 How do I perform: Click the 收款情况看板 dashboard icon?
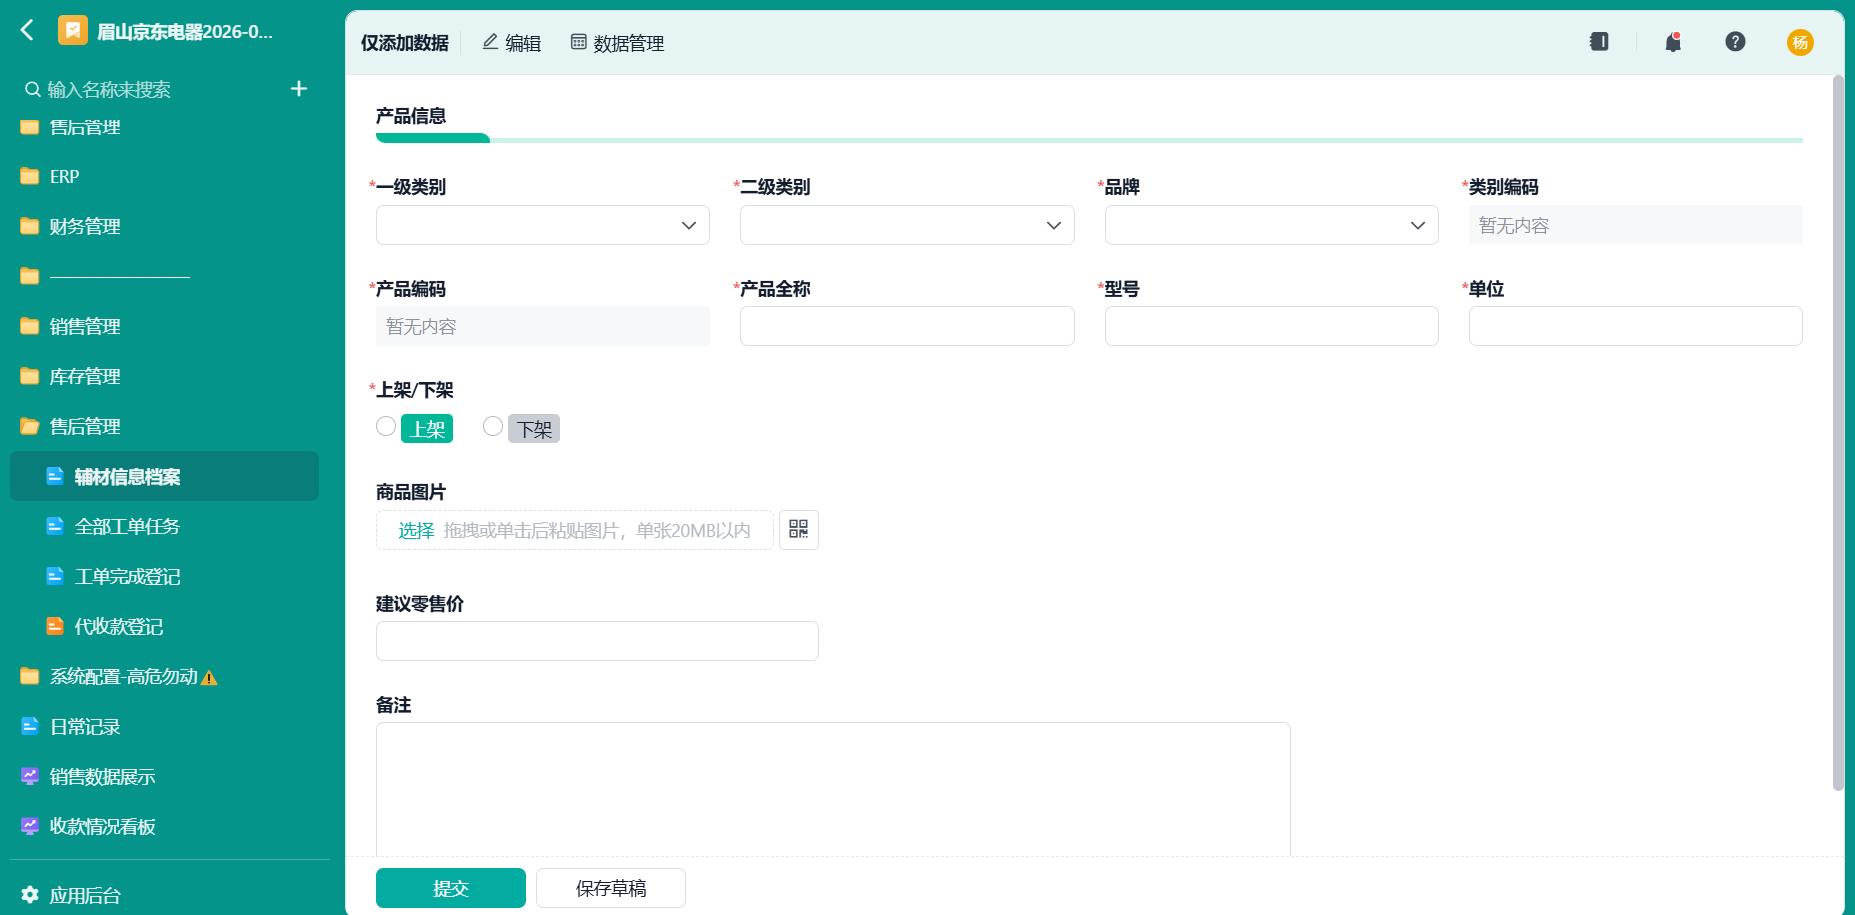tap(30, 827)
